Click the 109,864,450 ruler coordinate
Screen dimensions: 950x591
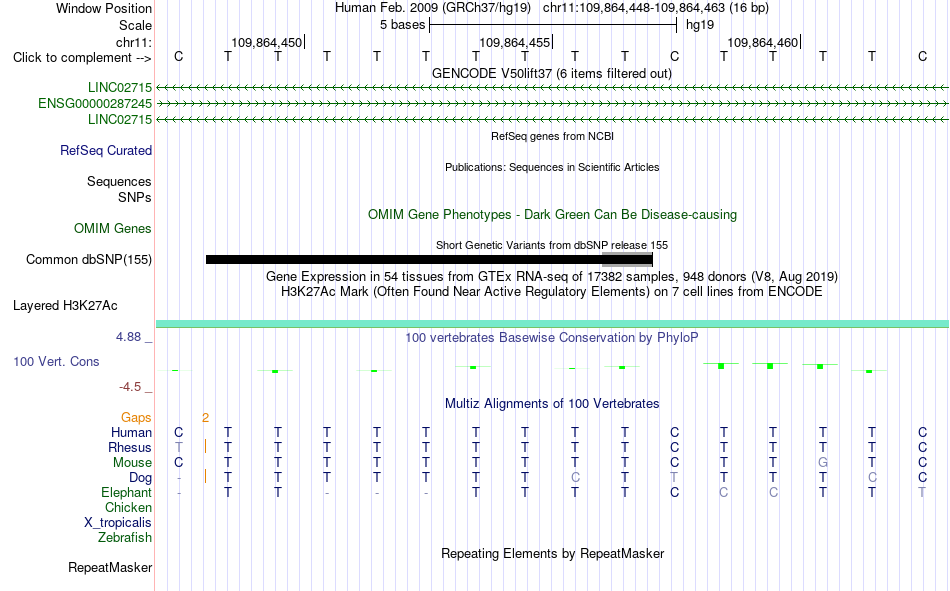tap(266, 42)
